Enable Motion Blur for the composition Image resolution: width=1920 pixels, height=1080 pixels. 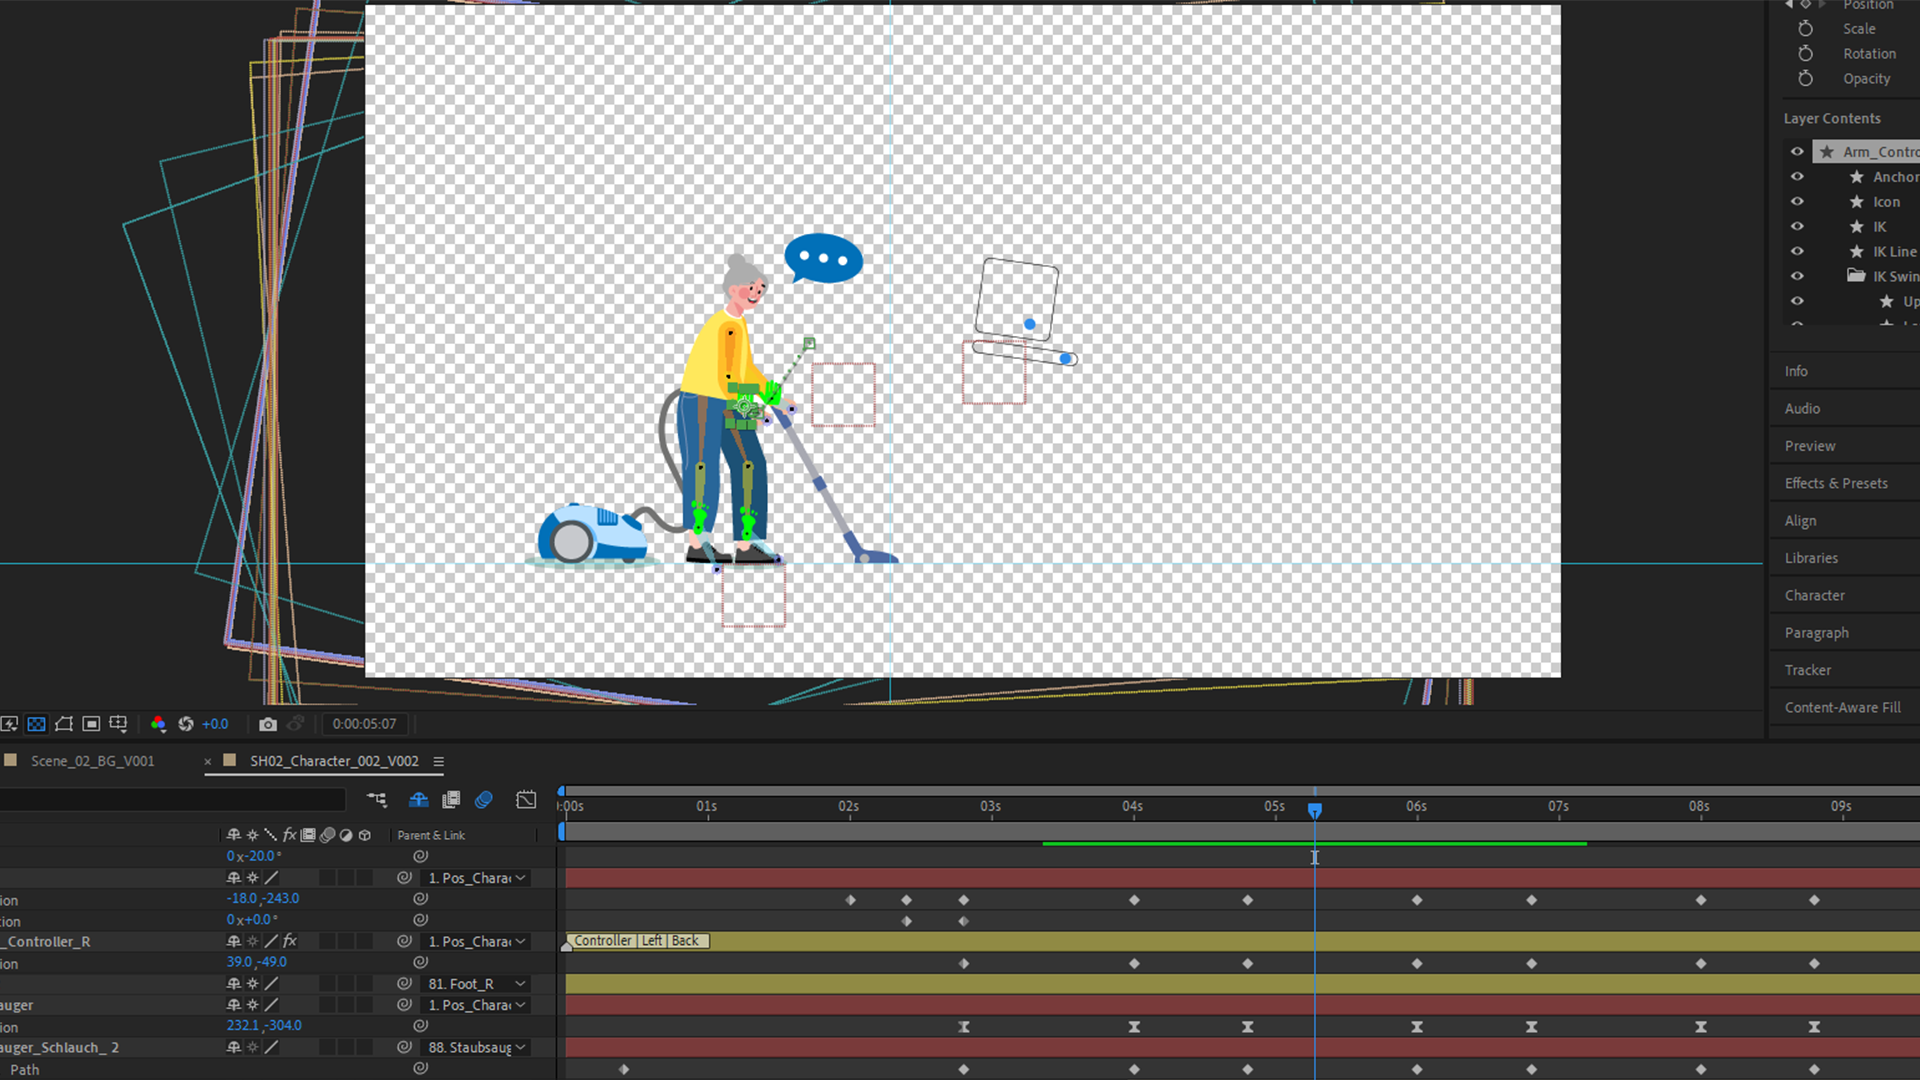point(484,800)
